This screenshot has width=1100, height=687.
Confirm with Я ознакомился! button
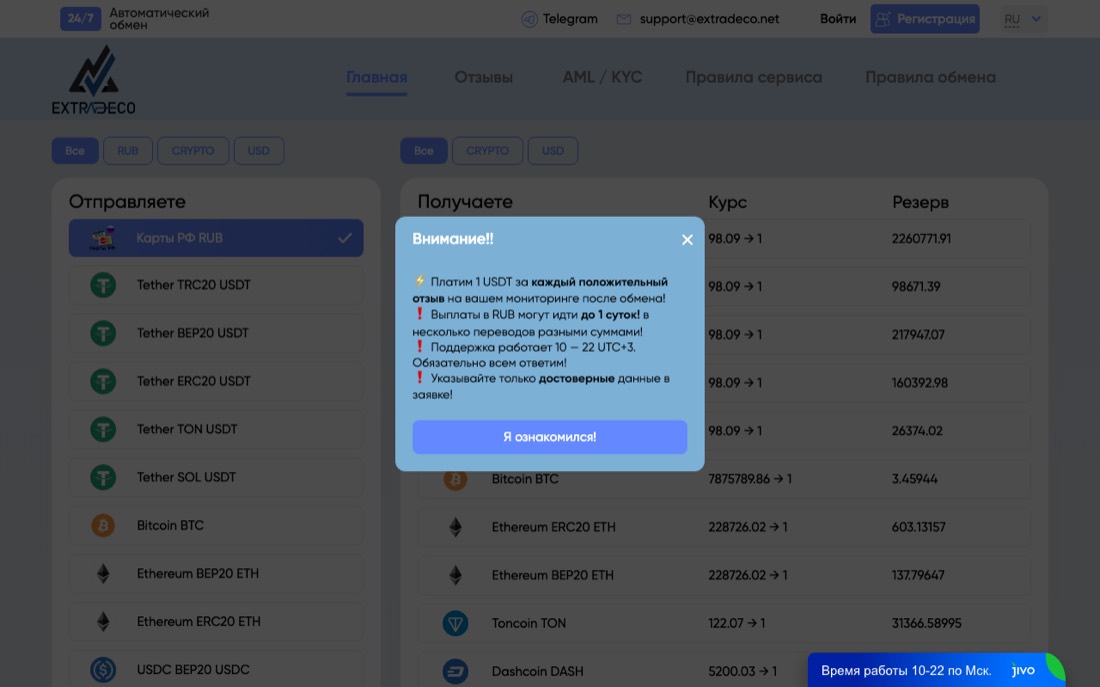pos(549,437)
